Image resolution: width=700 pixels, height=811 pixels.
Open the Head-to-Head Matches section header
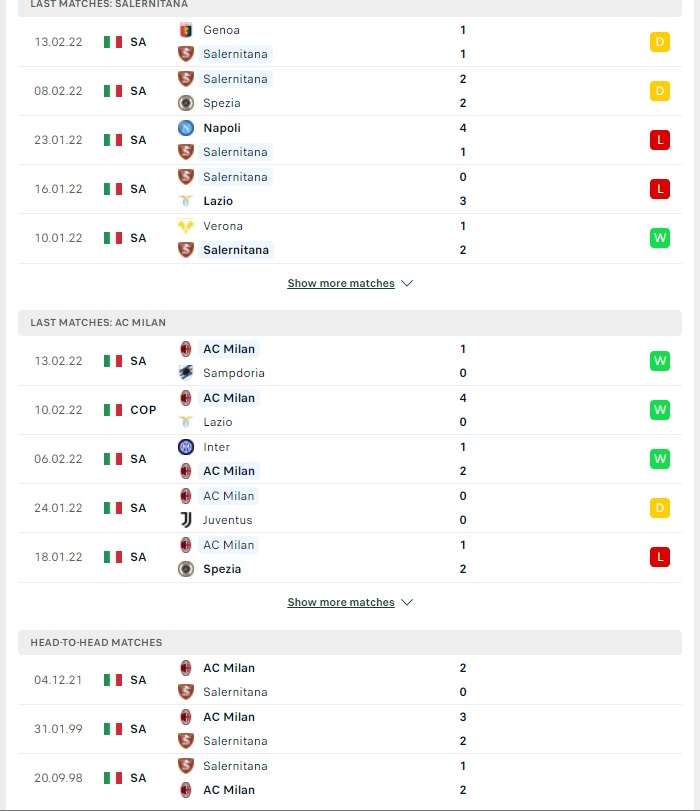point(350,642)
